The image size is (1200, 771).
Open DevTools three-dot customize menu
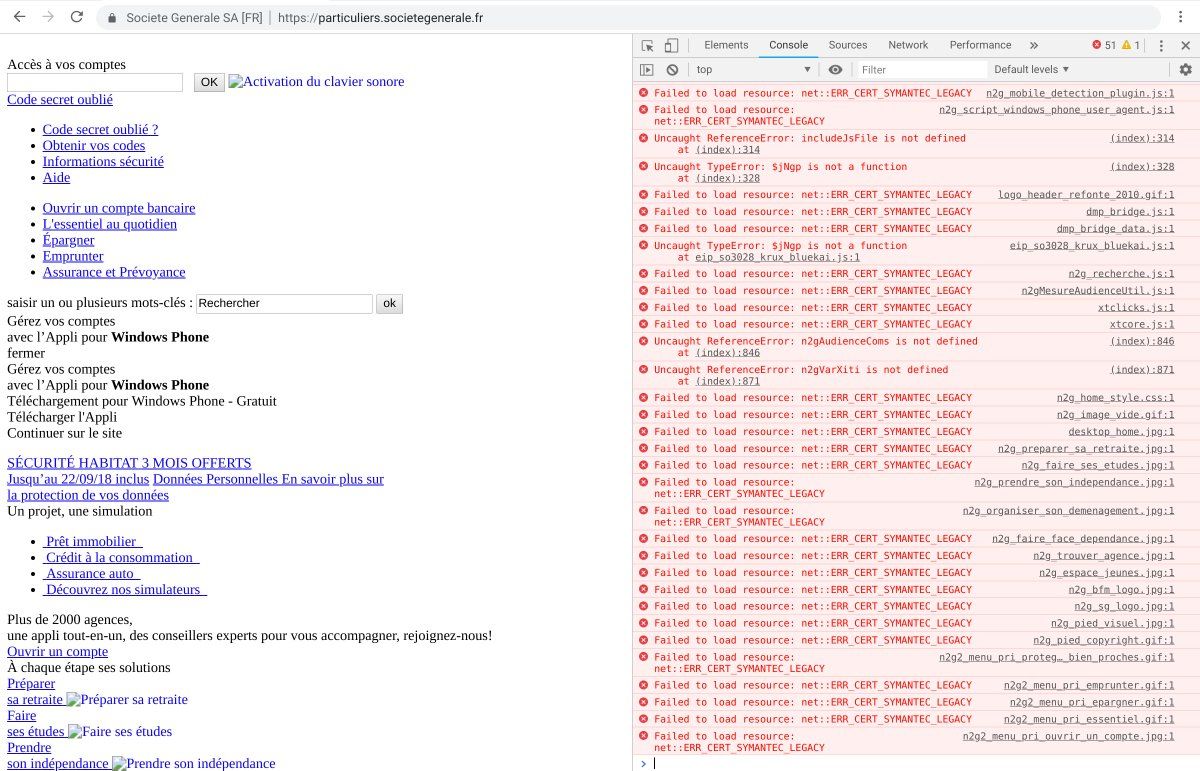pyautogui.click(x=1161, y=45)
